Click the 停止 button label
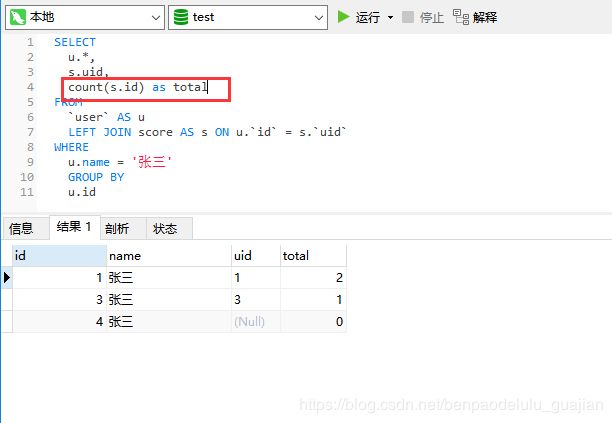612x423 pixels. click(432, 18)
